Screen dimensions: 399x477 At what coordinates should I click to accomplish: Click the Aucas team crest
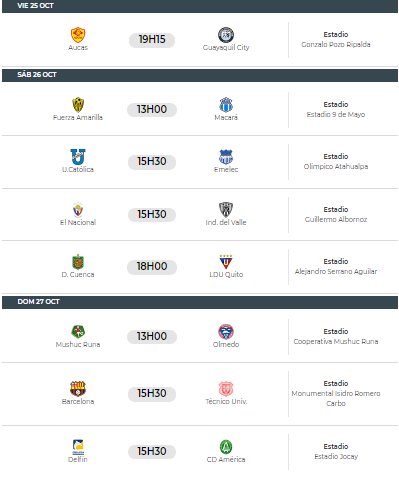coord(78,35)
